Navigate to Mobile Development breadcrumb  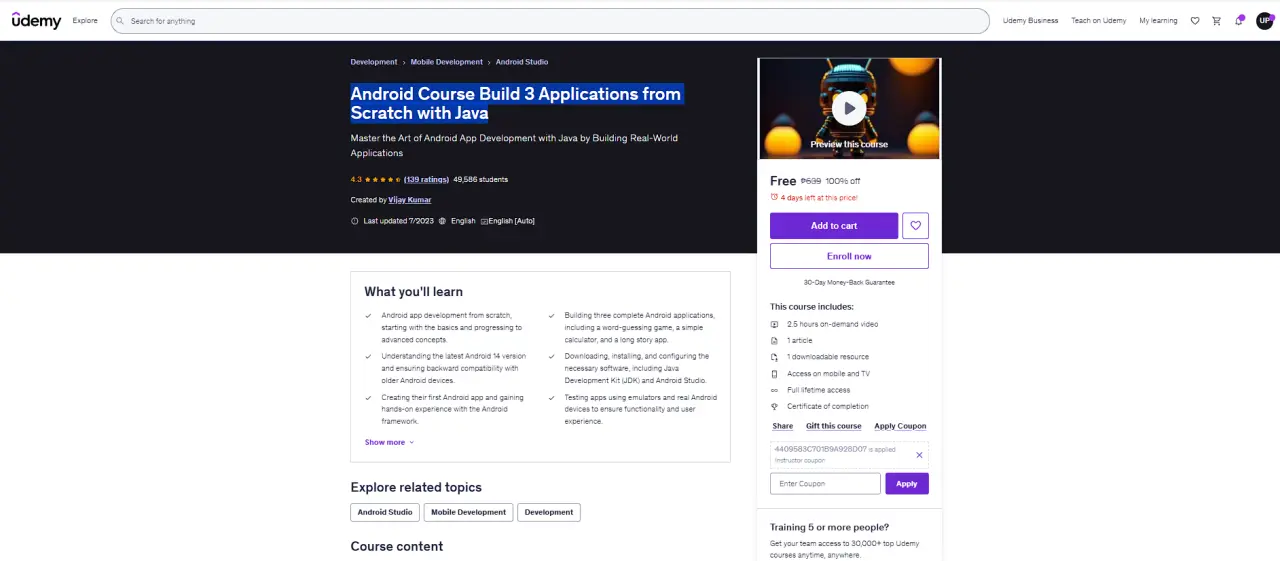click(x=447, y=62)
